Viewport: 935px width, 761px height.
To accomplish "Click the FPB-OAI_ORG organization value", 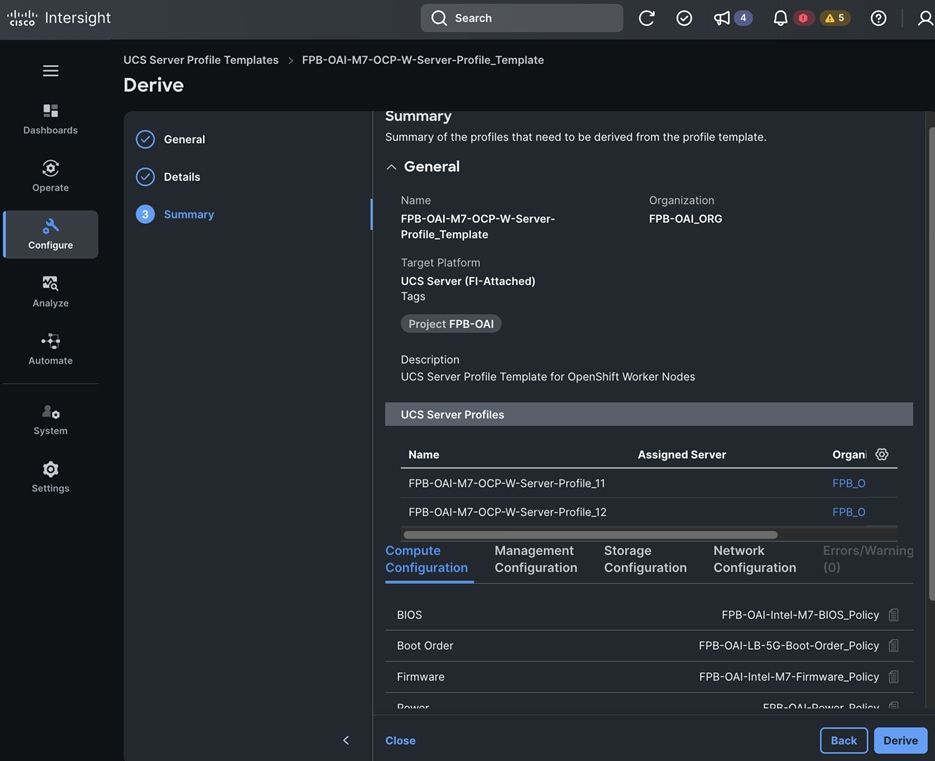I will [x=685, y=219].
